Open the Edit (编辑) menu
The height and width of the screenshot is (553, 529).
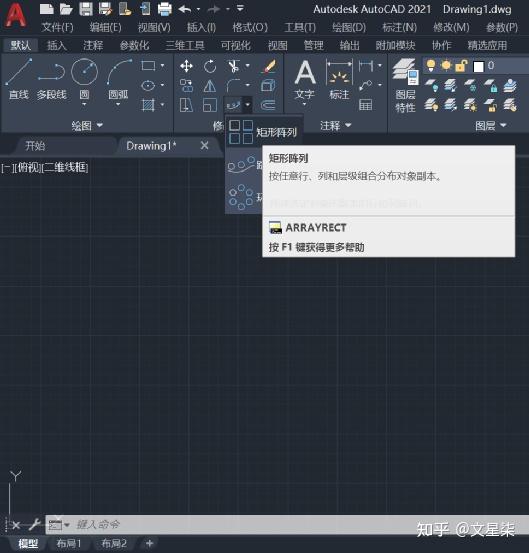pyautogui.click(x=105, y=27)
